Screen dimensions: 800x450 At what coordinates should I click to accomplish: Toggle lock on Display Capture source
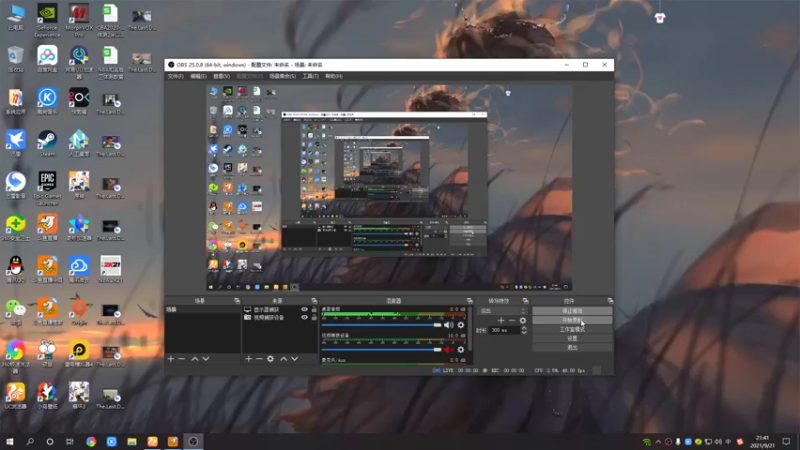pyautogui.click(x=314, y=310)
